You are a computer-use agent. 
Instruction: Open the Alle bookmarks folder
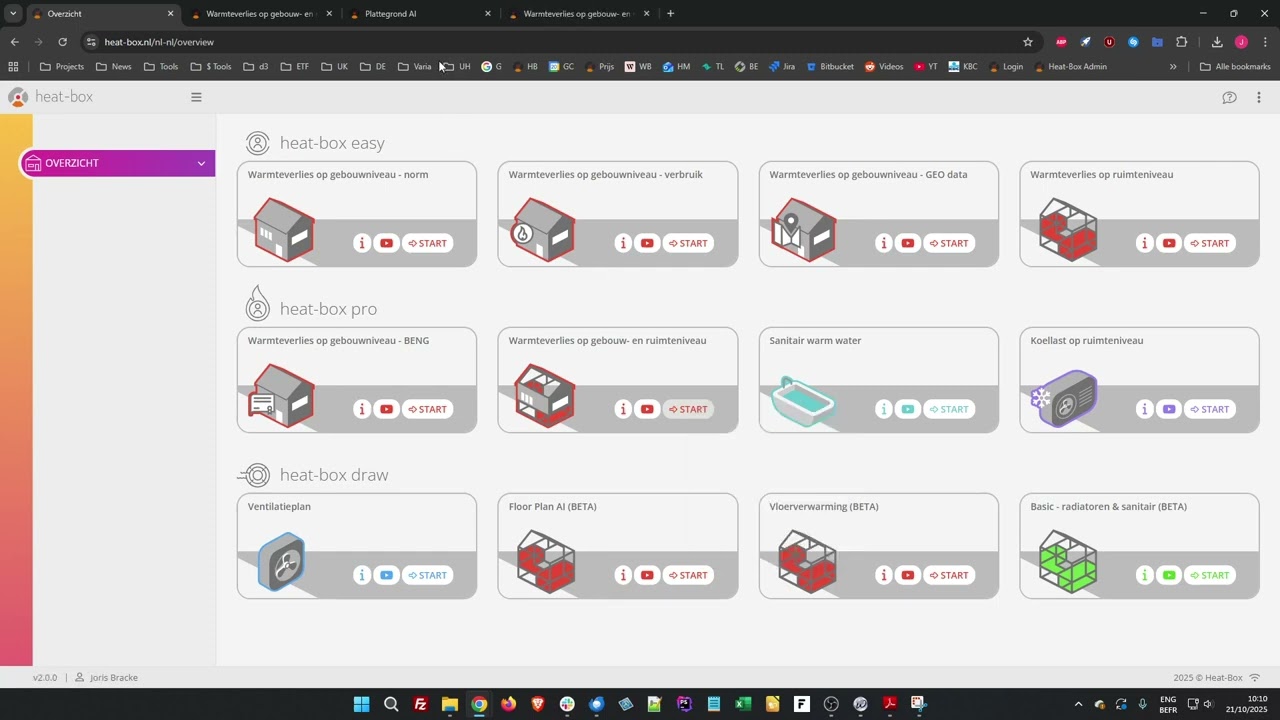click(x=1235, y=67)
